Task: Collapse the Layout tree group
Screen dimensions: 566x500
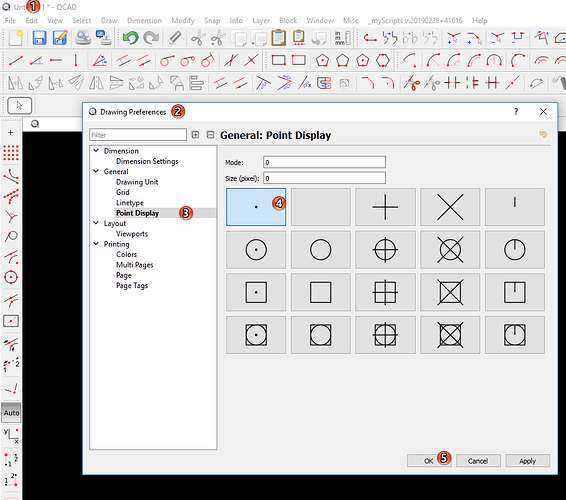Action: click(x=96, y=223)
